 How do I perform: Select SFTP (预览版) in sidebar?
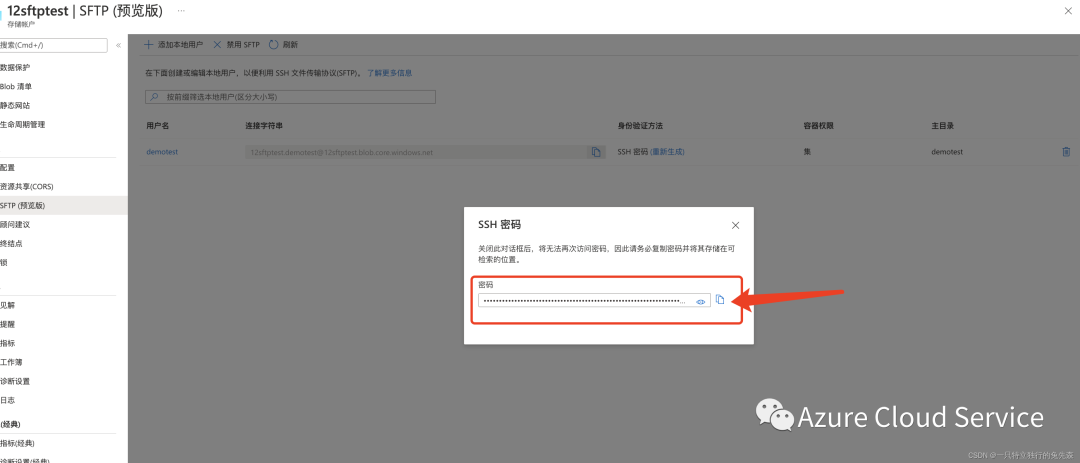pos(63,205)
